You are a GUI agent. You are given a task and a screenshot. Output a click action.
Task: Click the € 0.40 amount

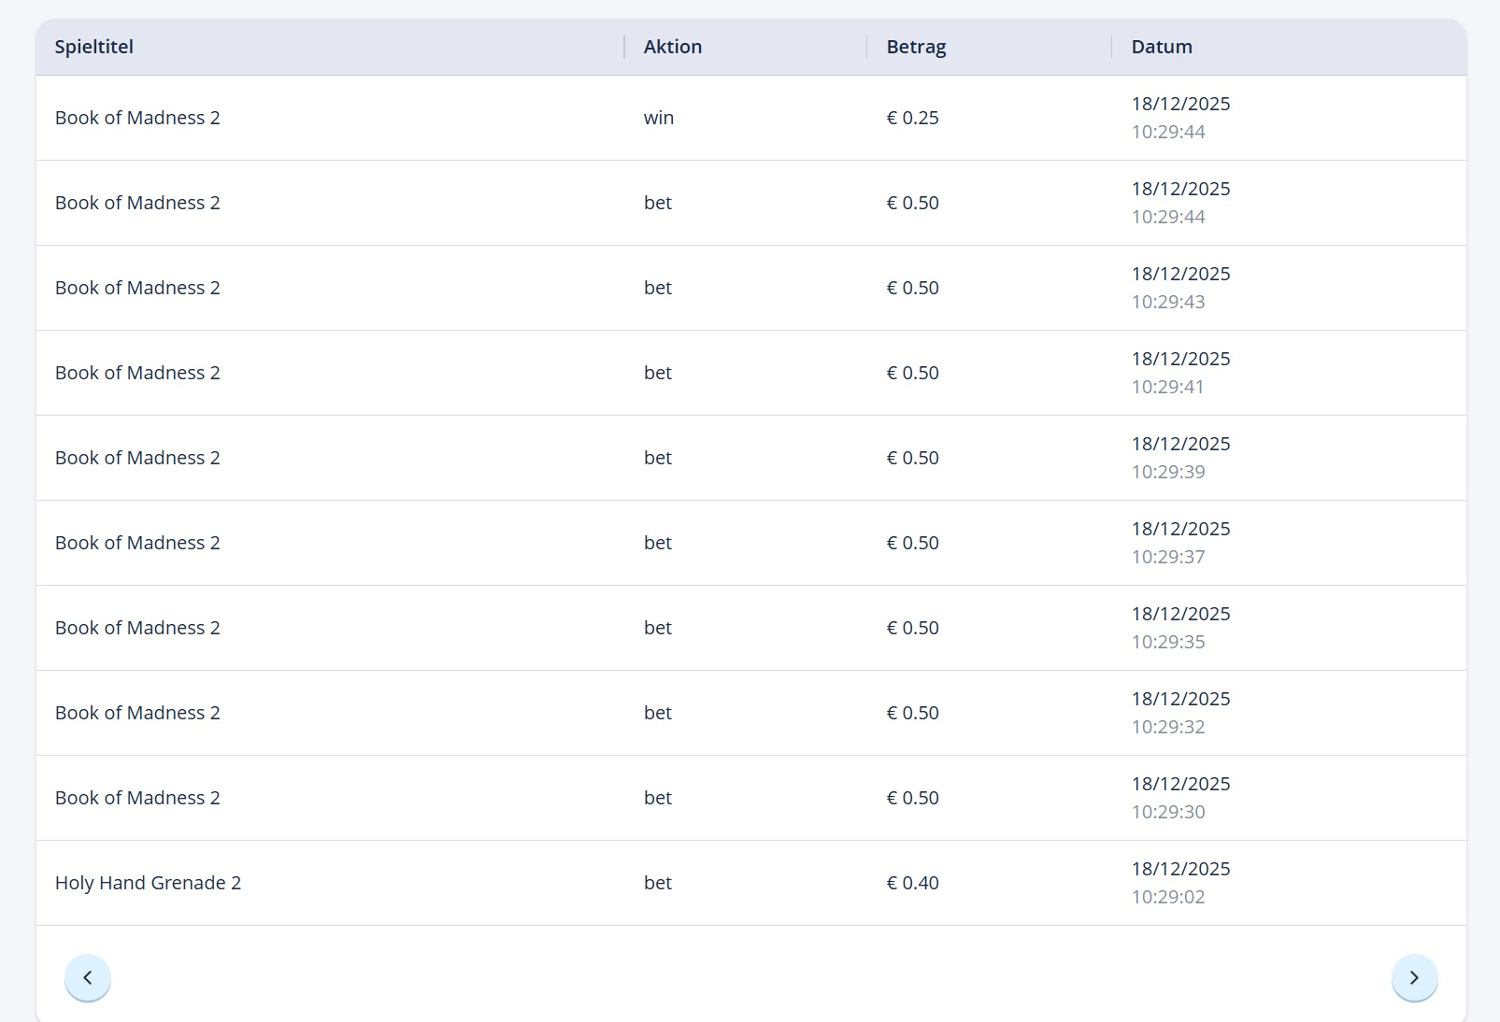[913, 883]
